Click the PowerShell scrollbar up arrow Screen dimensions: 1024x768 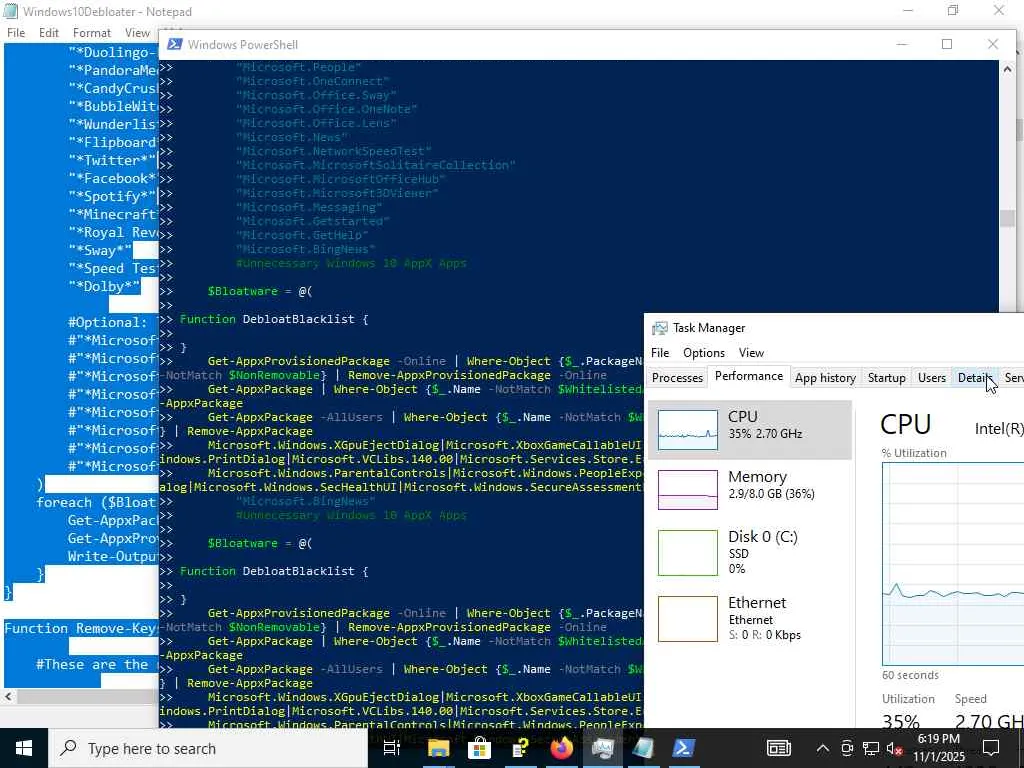pyautogui.click(x=1007, y=69)
